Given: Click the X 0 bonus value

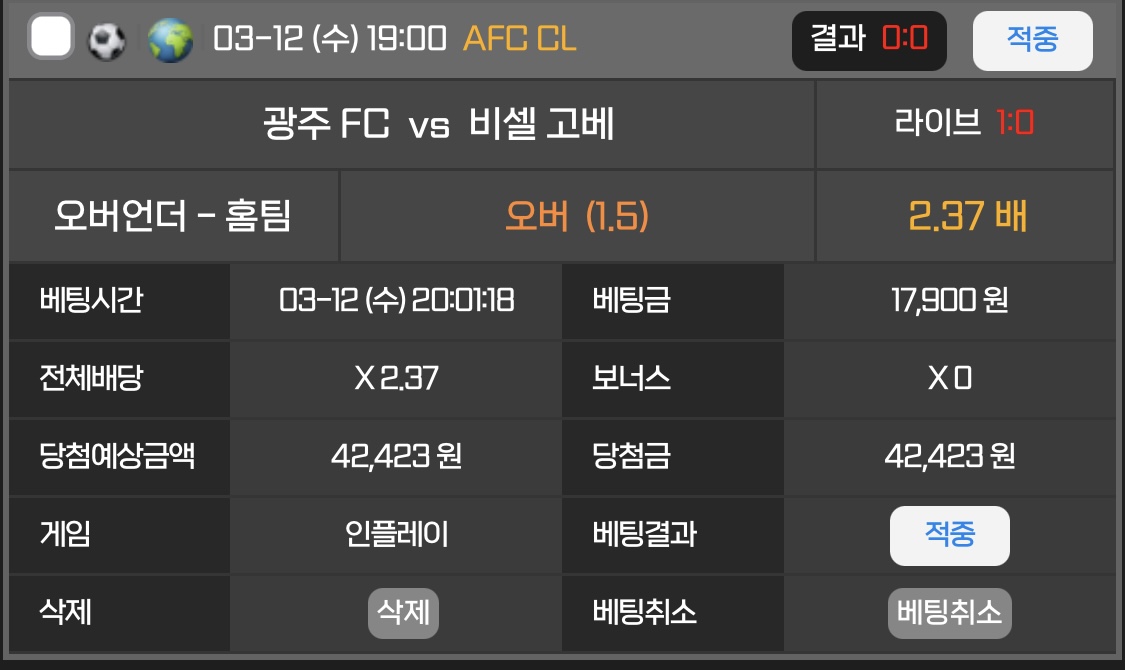Looking at the screenshot, I should [x=949, y=378].
